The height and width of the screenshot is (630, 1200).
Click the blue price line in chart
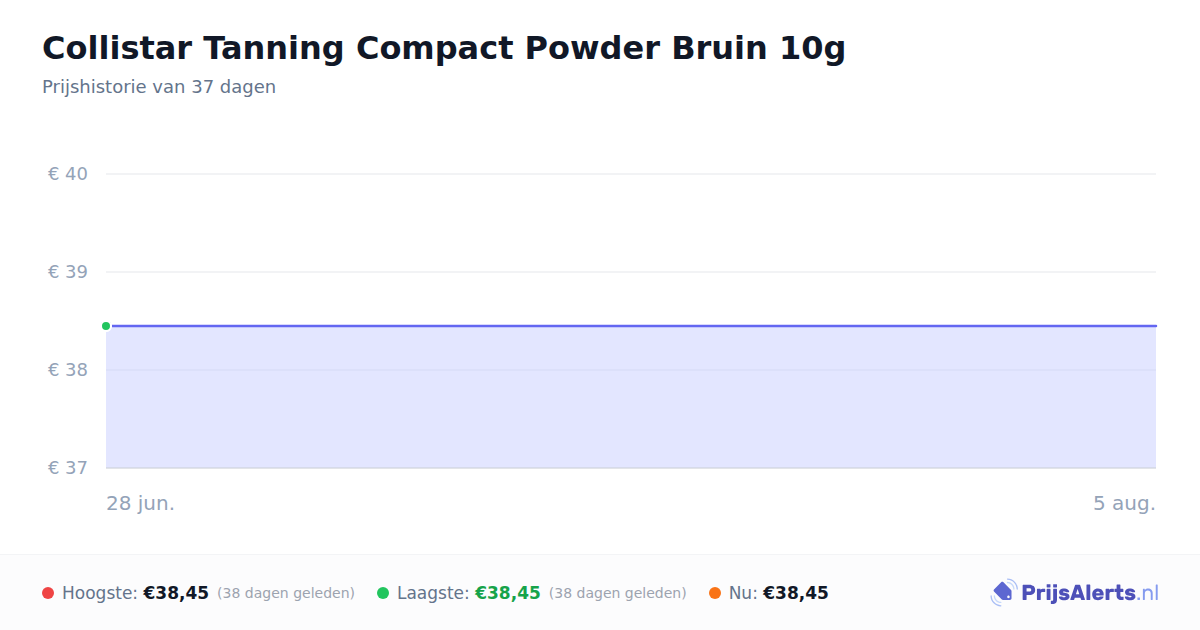[x=631, y=326]
